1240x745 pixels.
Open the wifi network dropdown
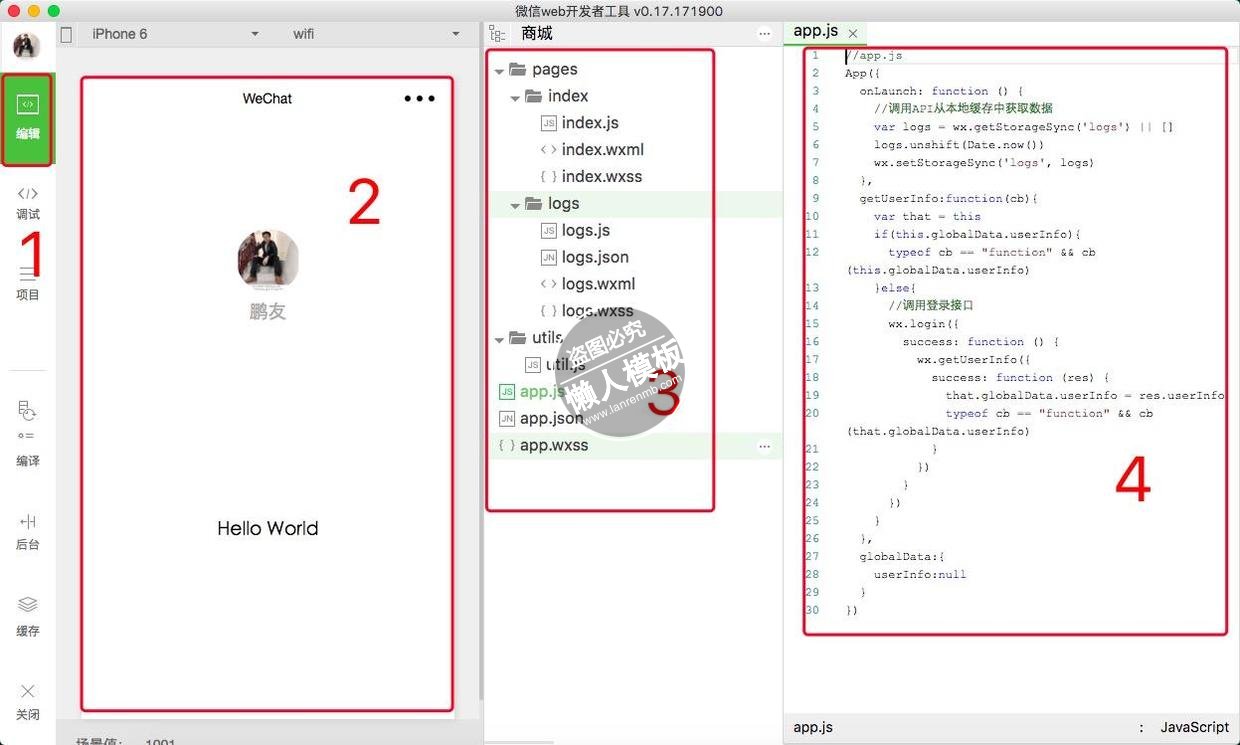coord(374,34)
